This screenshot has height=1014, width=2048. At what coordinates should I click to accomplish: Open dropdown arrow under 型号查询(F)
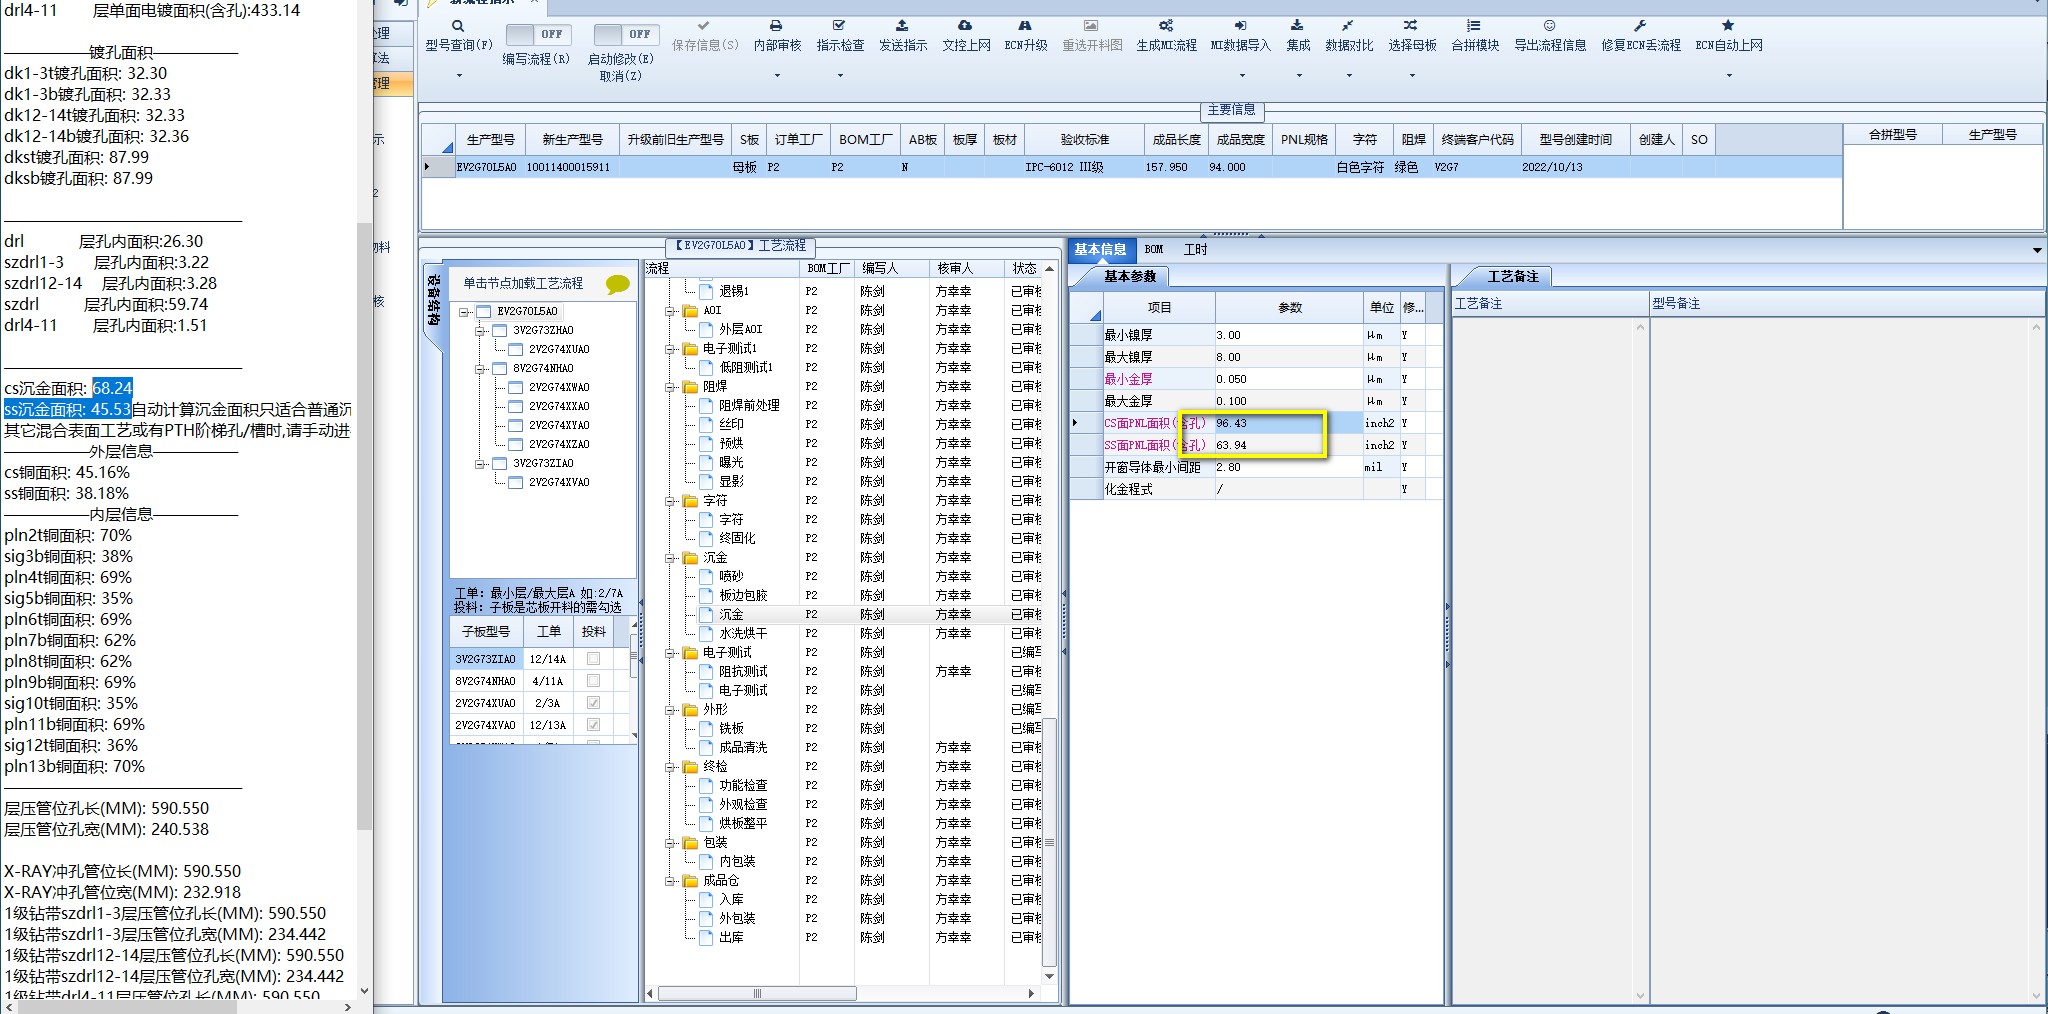(x=459, y=76)
